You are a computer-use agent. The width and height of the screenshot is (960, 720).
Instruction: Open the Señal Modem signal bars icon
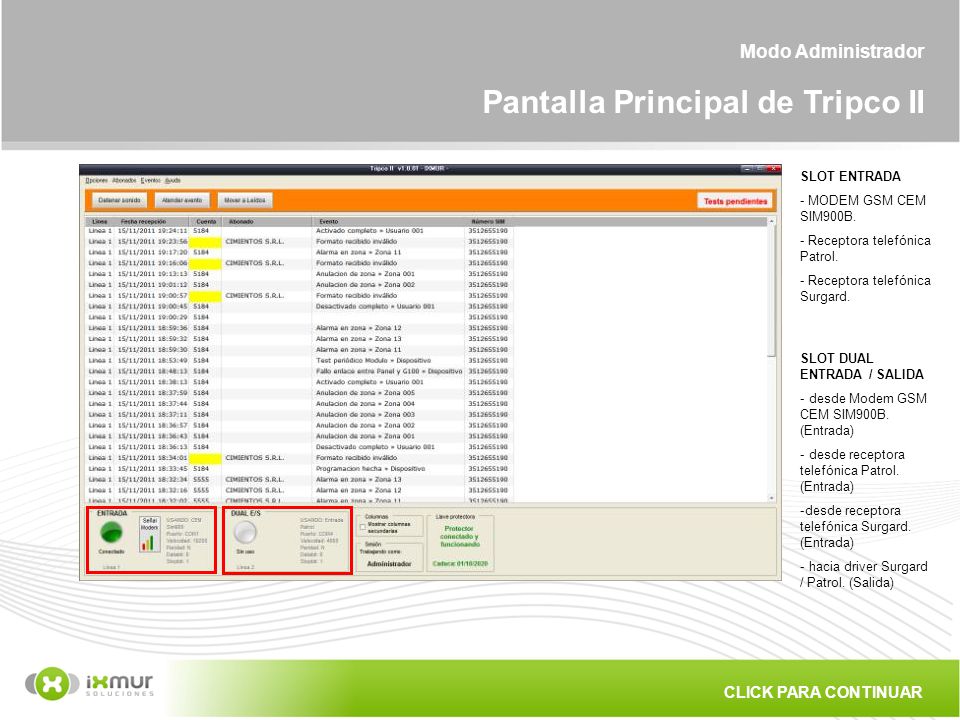[x=149, y=534]
